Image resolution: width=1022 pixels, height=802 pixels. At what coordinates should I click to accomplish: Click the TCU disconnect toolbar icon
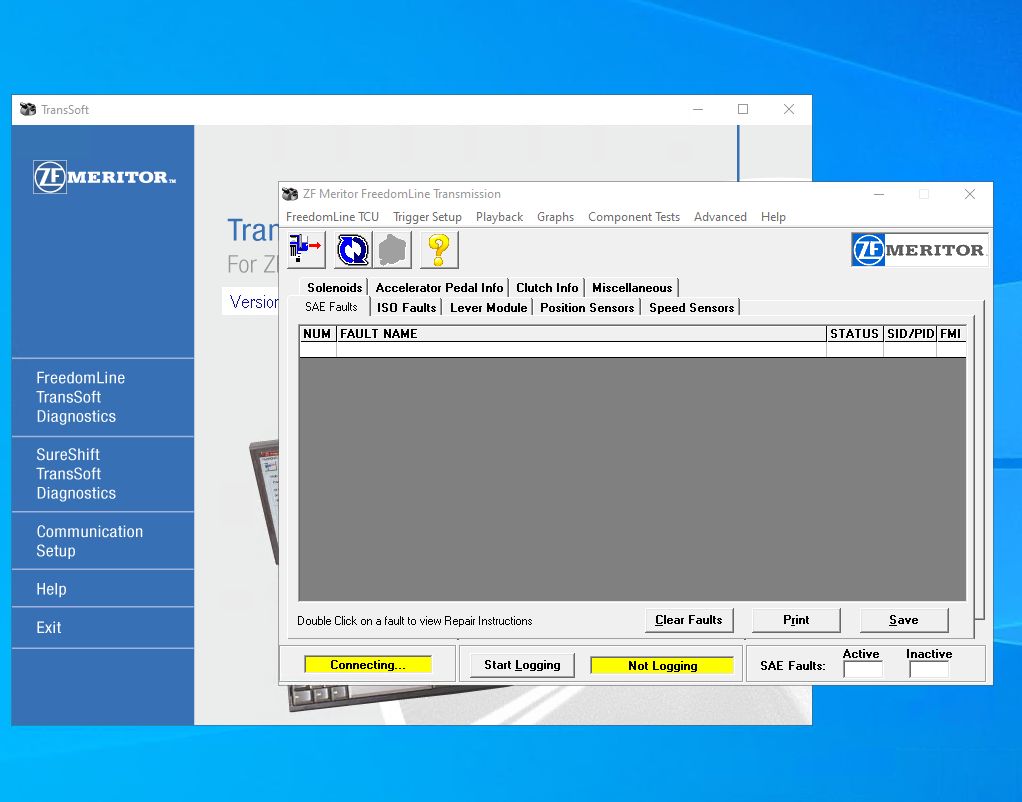point(304,250)
